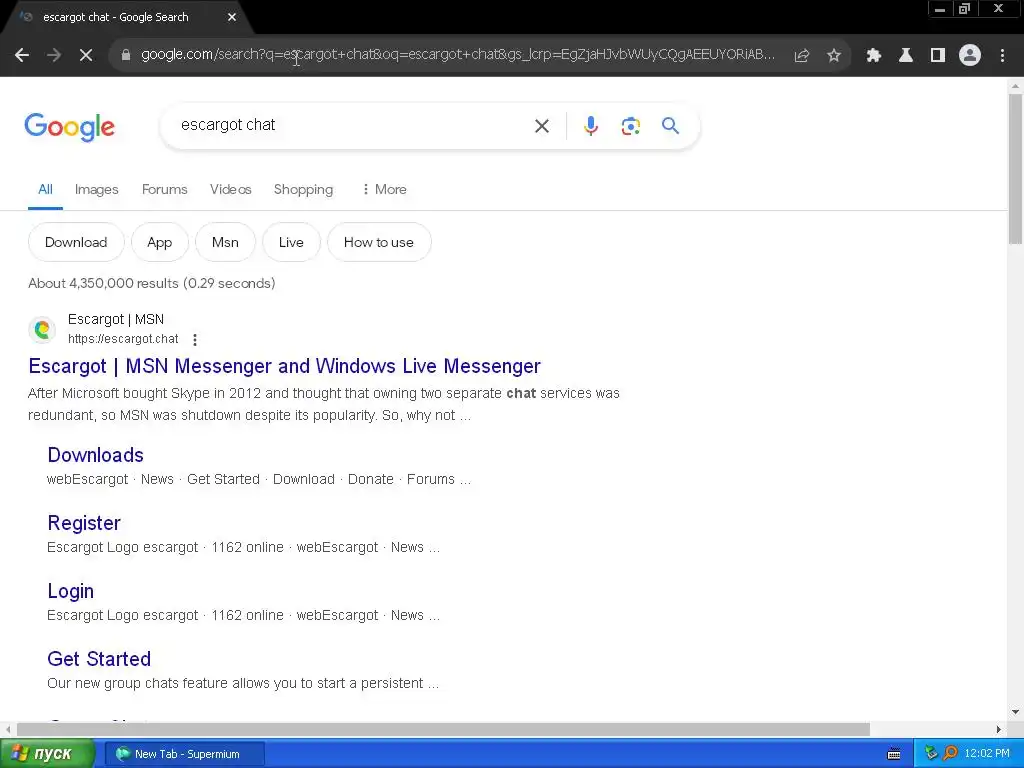The image size is (1024, 768).
Task: Submit search with the magnifier icon
Action: pos(671,125)
